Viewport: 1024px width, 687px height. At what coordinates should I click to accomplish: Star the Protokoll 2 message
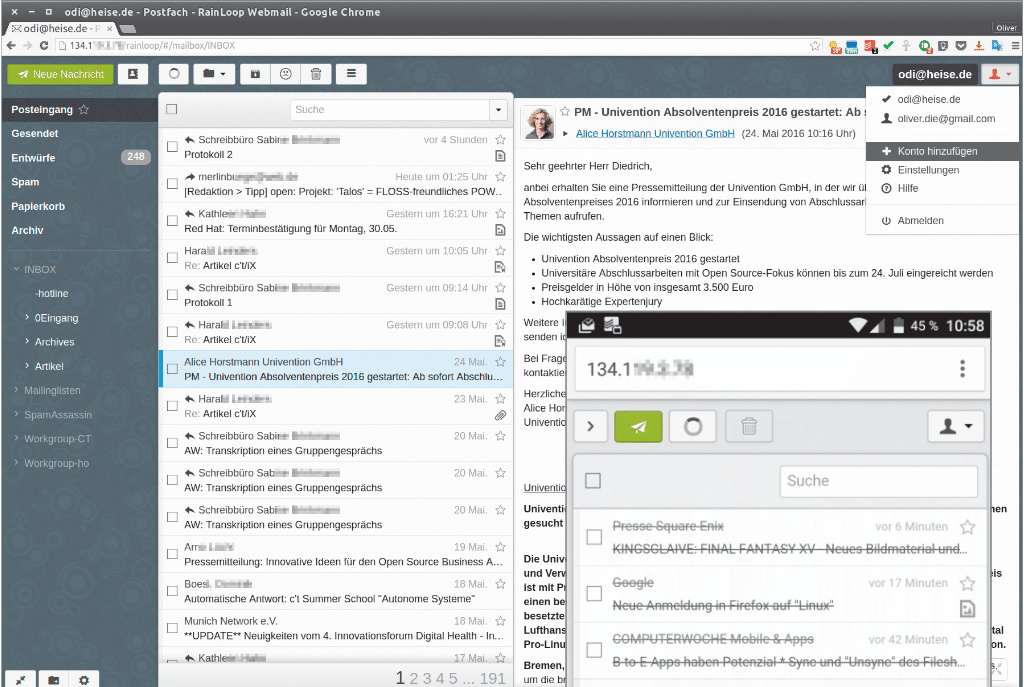coord(500,139)
